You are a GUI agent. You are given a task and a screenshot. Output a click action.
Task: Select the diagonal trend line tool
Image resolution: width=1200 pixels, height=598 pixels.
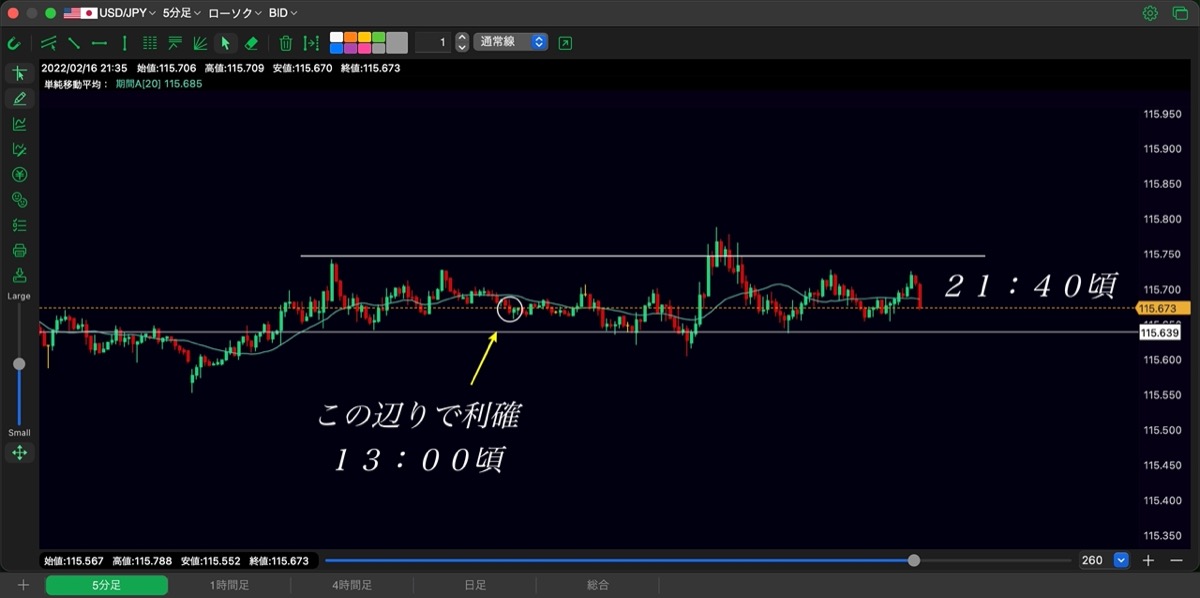(x=73, y=43)
